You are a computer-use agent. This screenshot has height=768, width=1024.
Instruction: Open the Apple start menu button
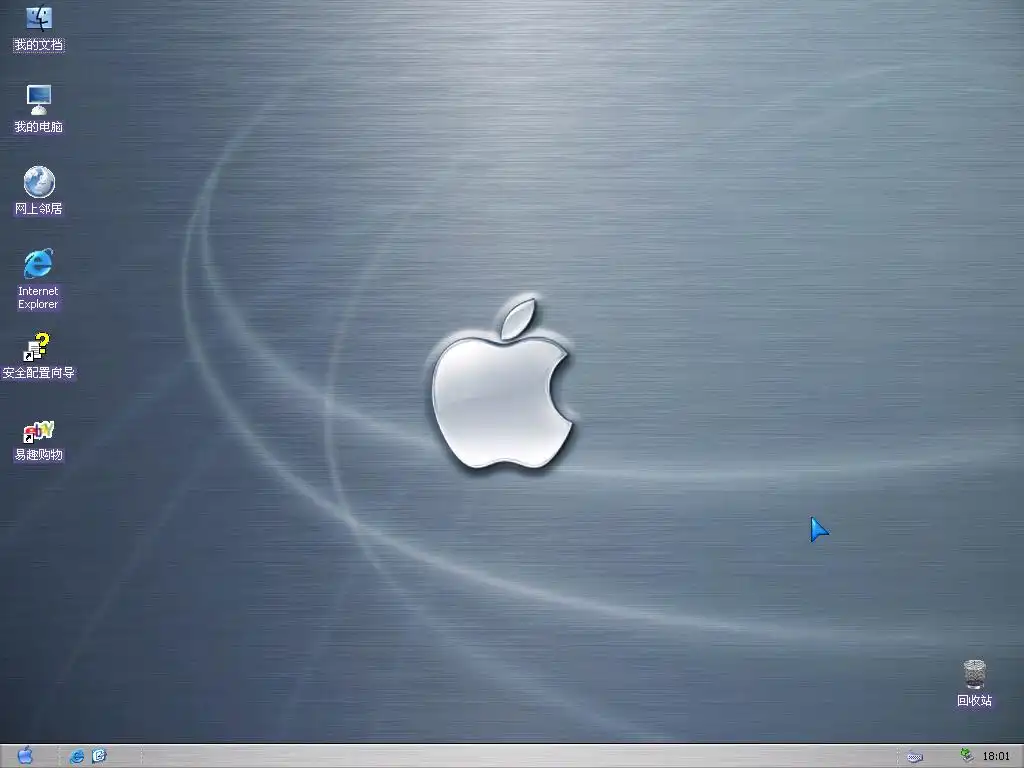point(25,756)
